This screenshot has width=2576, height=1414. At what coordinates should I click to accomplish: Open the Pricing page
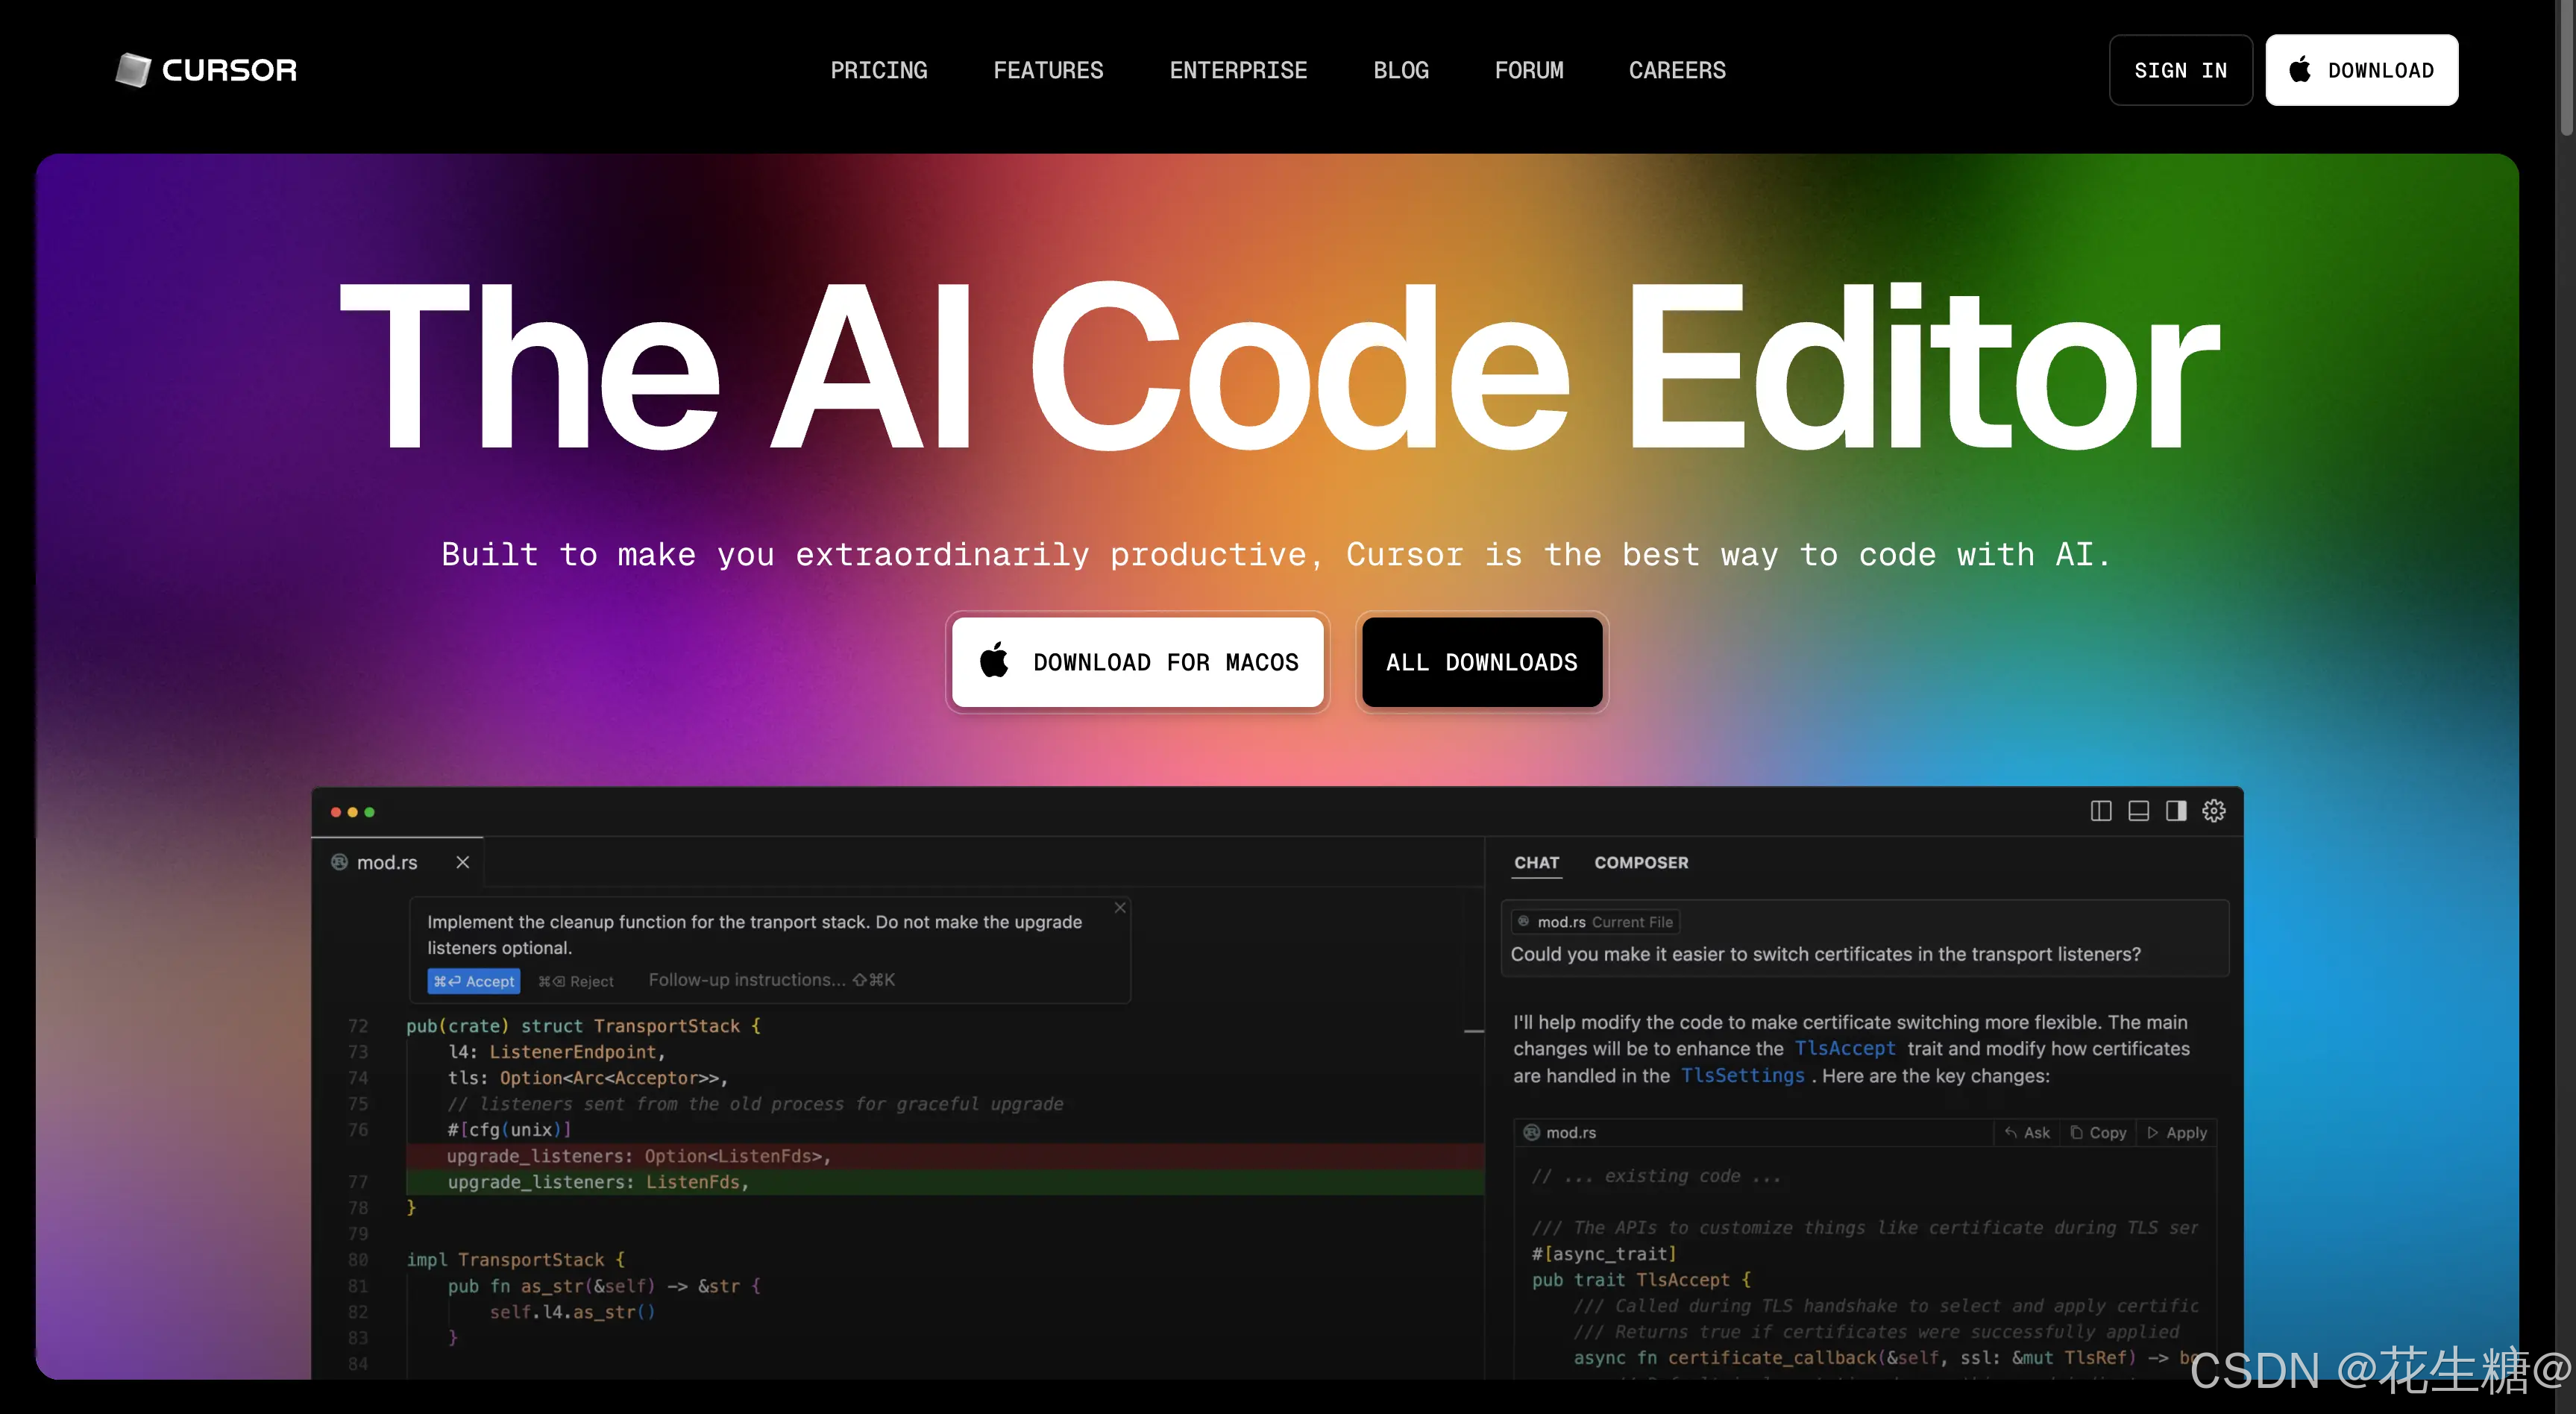pyautogui.click(x=878, y=70)
